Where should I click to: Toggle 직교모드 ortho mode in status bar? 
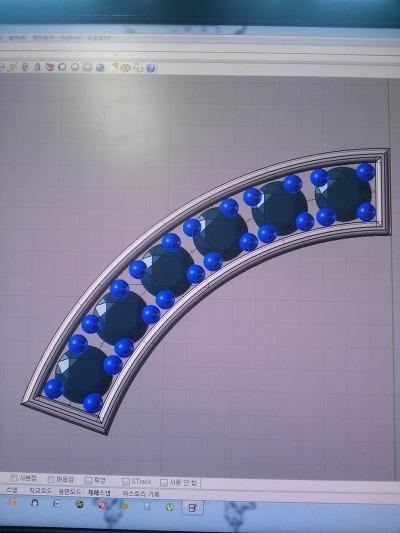click(40, 491)
